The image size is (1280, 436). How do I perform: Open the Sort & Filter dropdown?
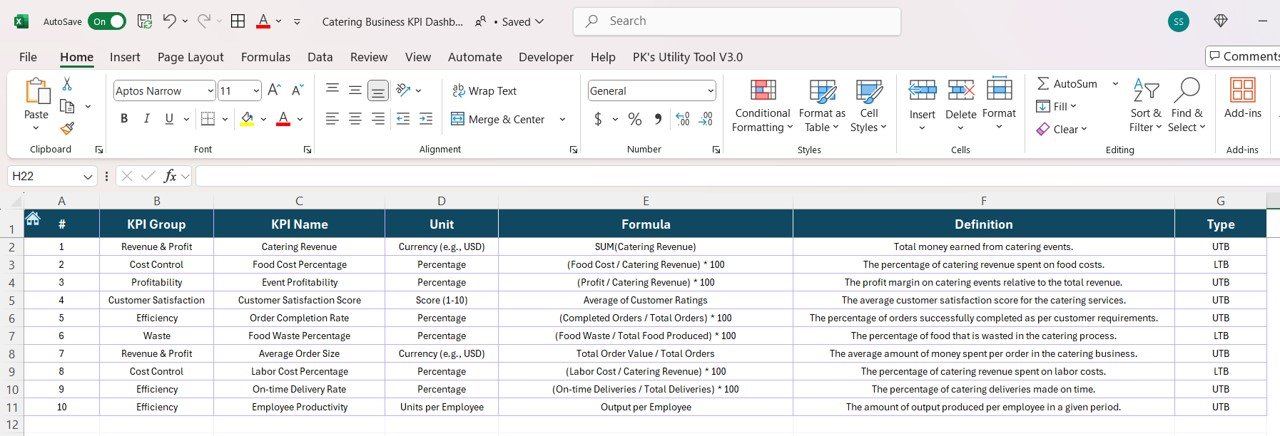(1145, 106)
